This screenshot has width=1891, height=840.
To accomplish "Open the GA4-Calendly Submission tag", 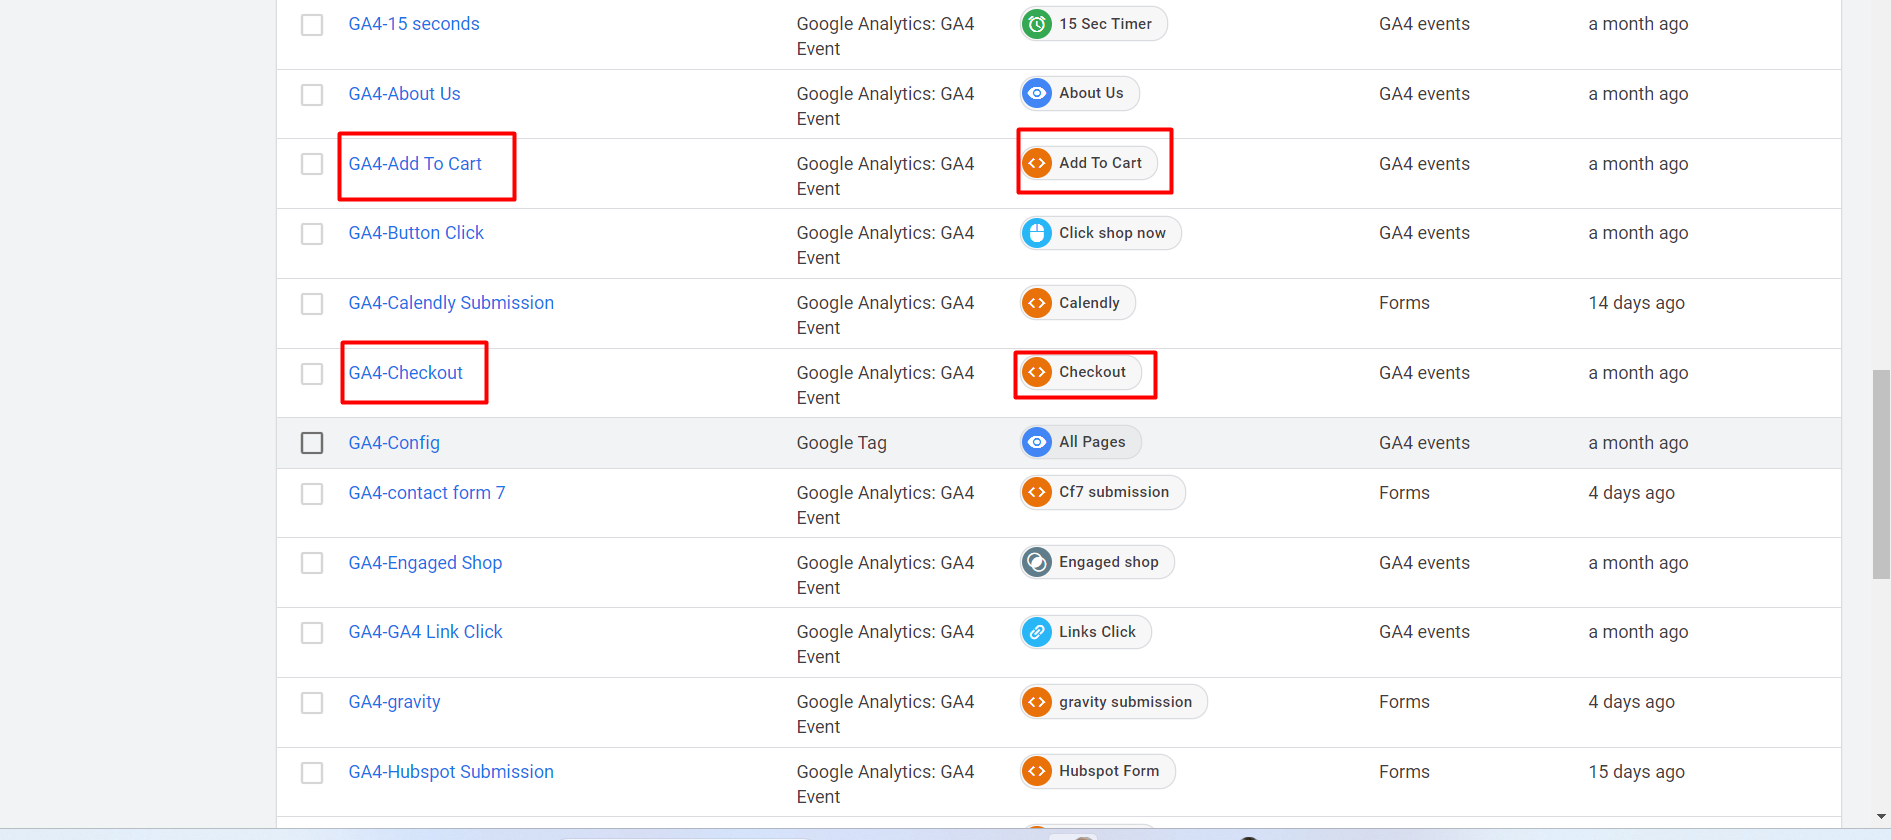I will pos(451,303).
